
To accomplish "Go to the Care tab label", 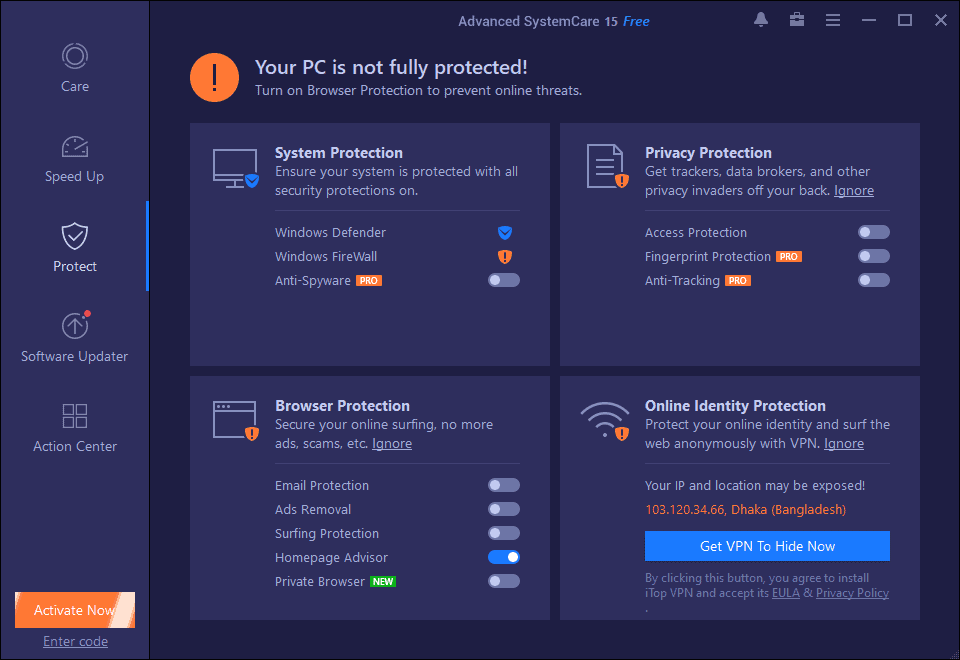I will click(x=75, y=86).
